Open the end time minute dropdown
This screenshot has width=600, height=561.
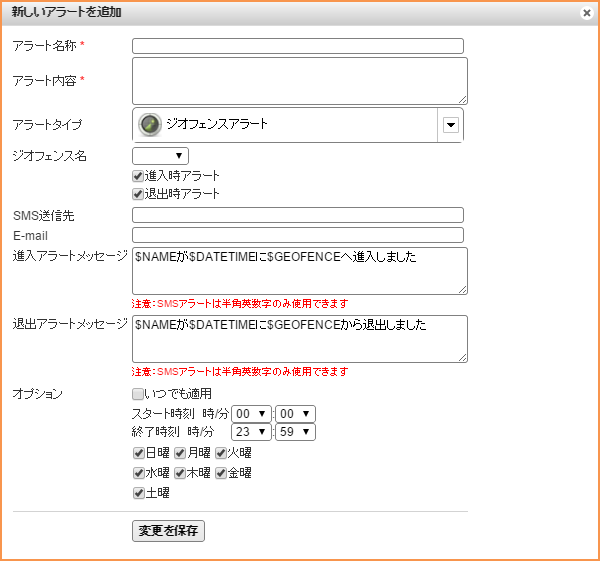point(295,432)
